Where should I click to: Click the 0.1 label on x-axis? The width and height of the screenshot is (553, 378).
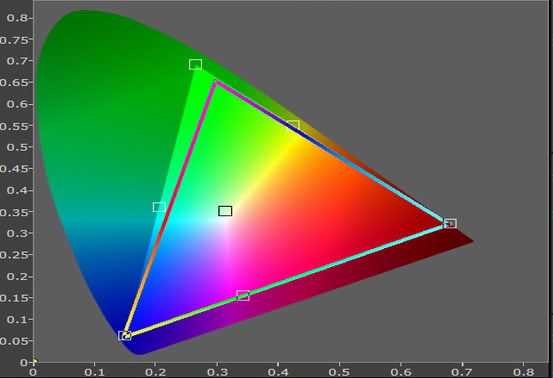pos(95,372)
